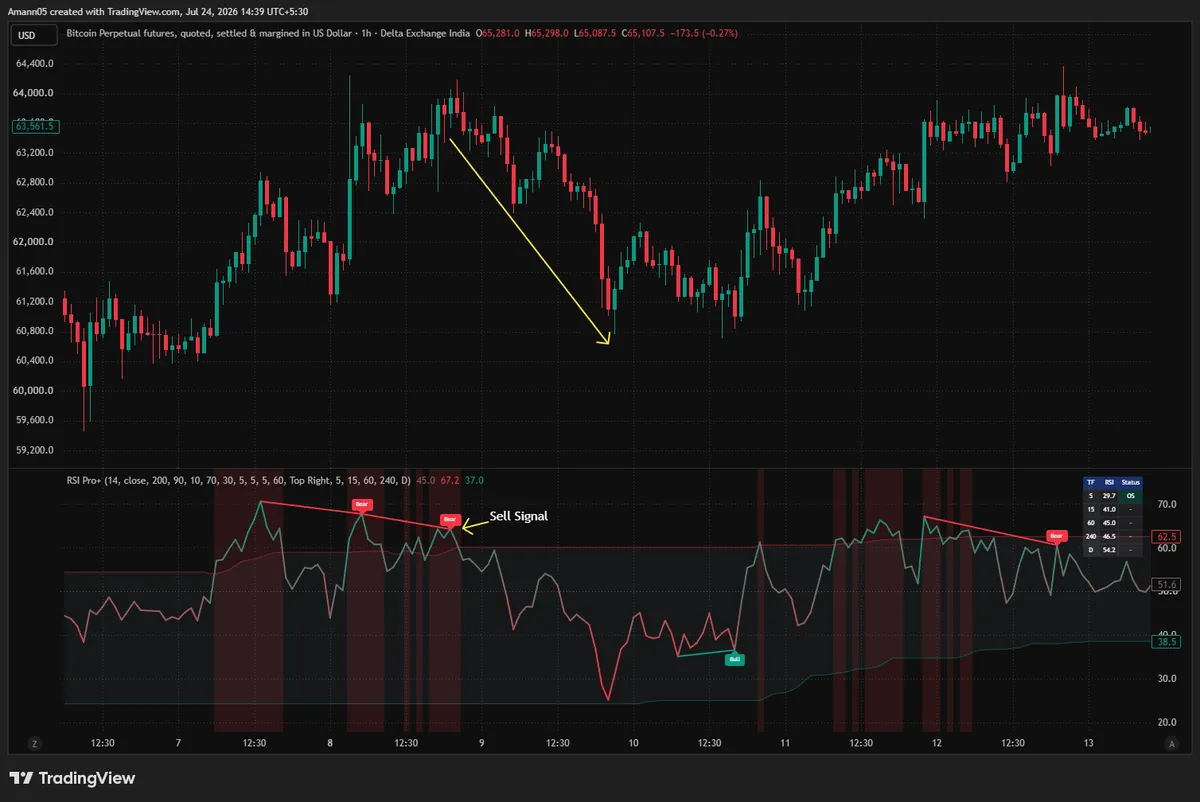
Task: Click the 70.0 RSI axis level
Action: pyautogui.click(x=1168, y=506)
